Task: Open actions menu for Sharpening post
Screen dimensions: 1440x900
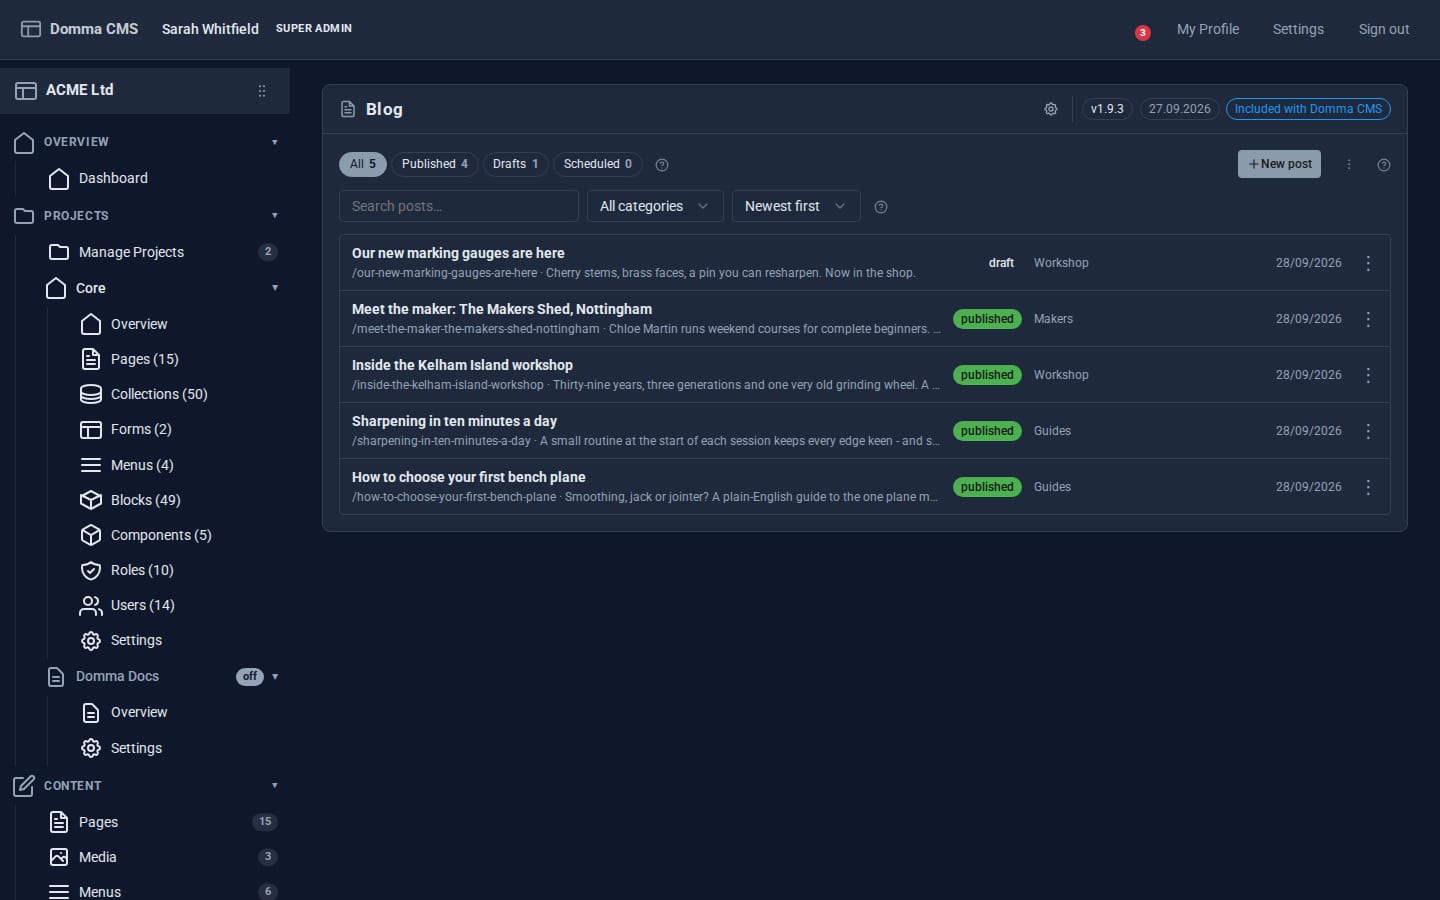Action: (x=1368, y=431)
